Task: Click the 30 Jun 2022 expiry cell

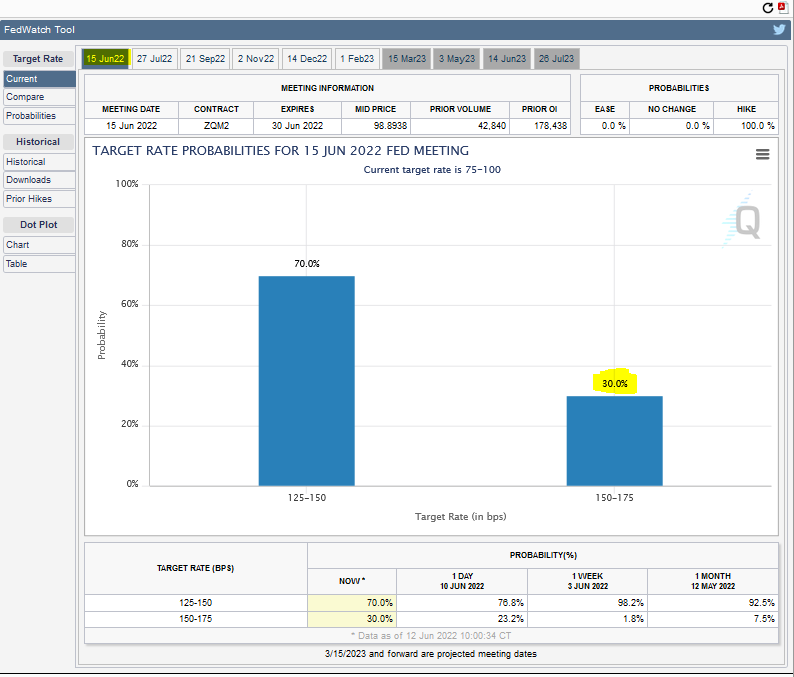Action: (x=297, y=126)
